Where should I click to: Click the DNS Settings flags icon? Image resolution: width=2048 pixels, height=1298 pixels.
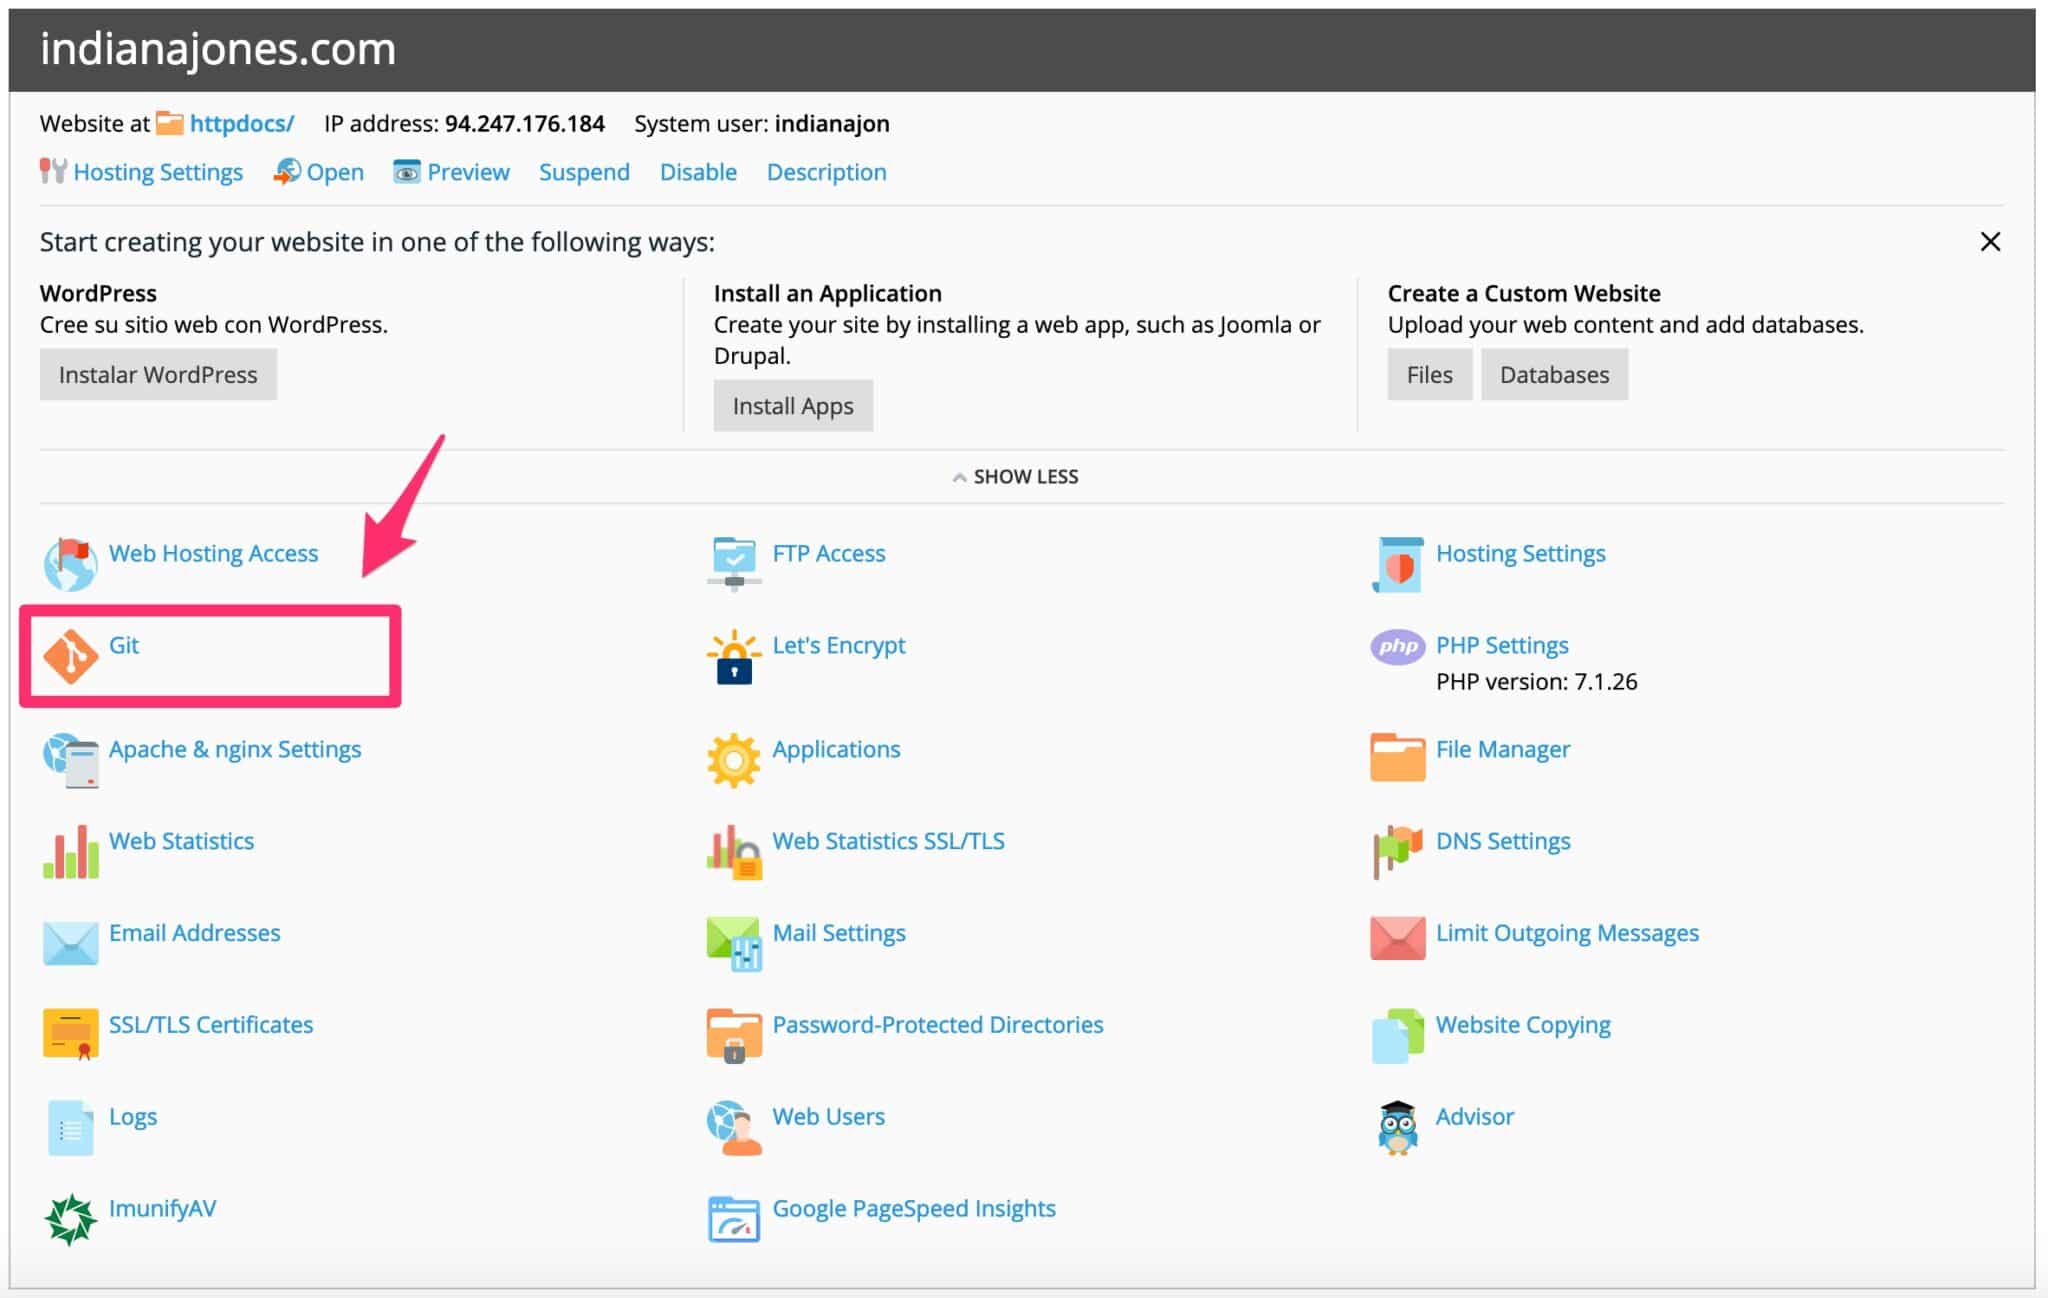1397,852
